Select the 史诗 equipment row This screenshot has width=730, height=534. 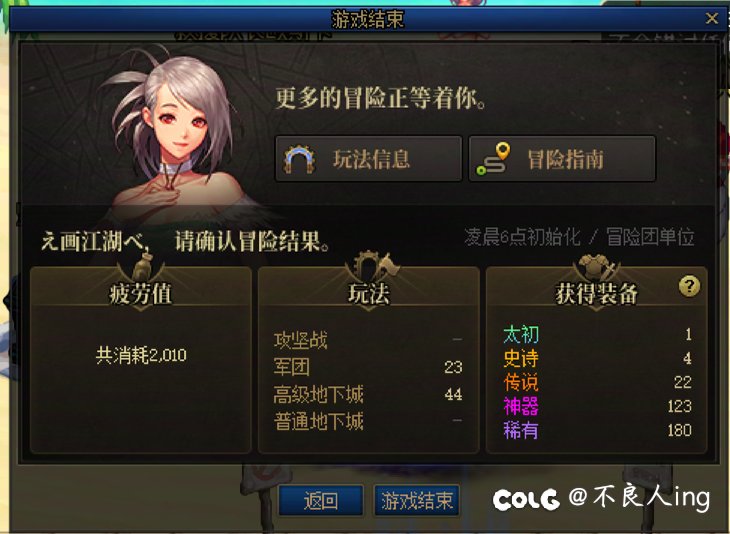point(597,358)
